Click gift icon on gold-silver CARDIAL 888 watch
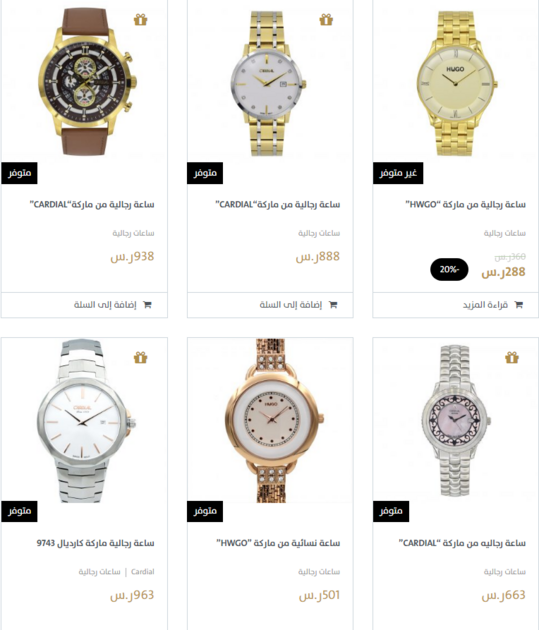The height and width of the screenshot is (630, 539). [x=326, y=20]
